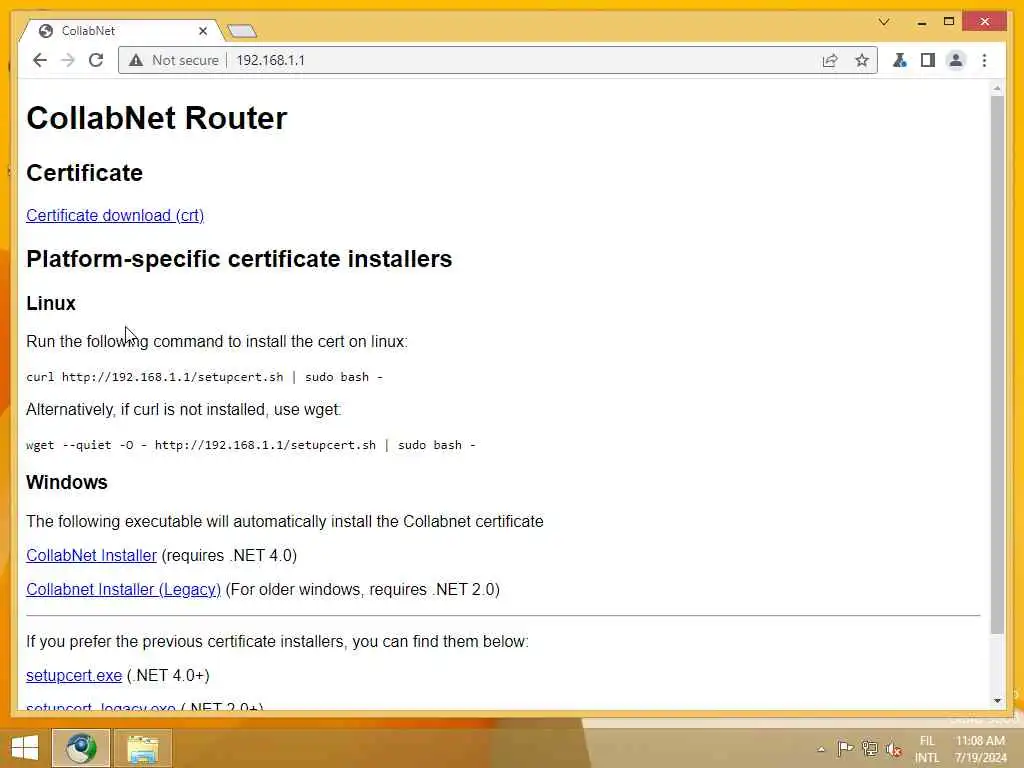
Task: Toggle the browser side panel
Action: point(927,60)
